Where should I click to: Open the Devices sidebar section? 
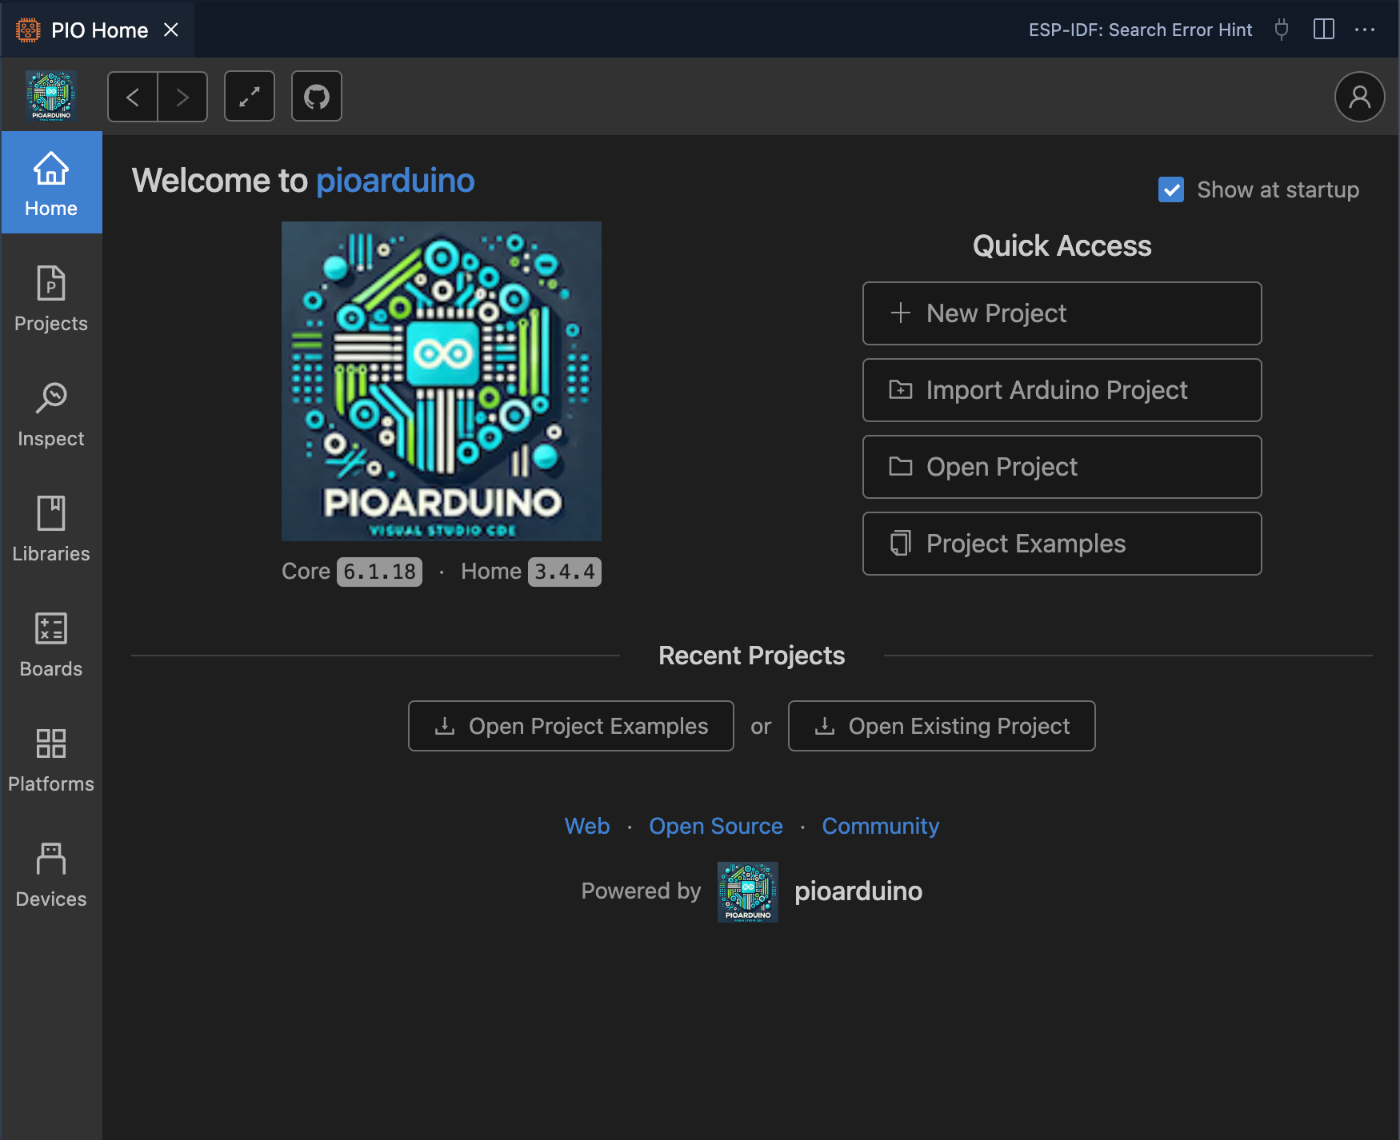coord(51,873)
